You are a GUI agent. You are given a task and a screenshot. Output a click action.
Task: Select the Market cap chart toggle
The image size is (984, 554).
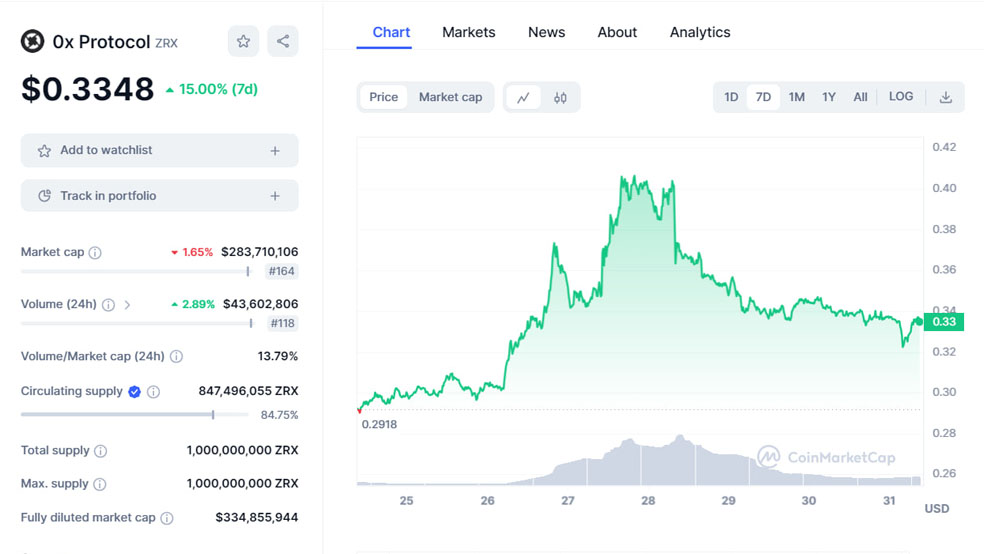click(x=451, y=97)
